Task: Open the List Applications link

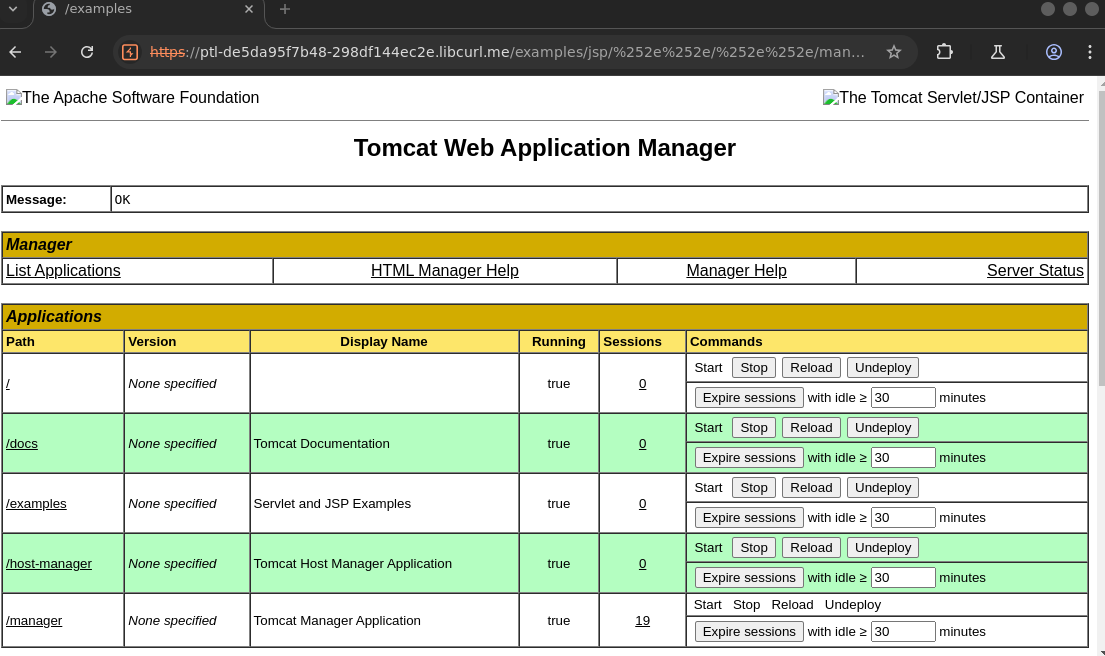Action: [x=63, y=271]
